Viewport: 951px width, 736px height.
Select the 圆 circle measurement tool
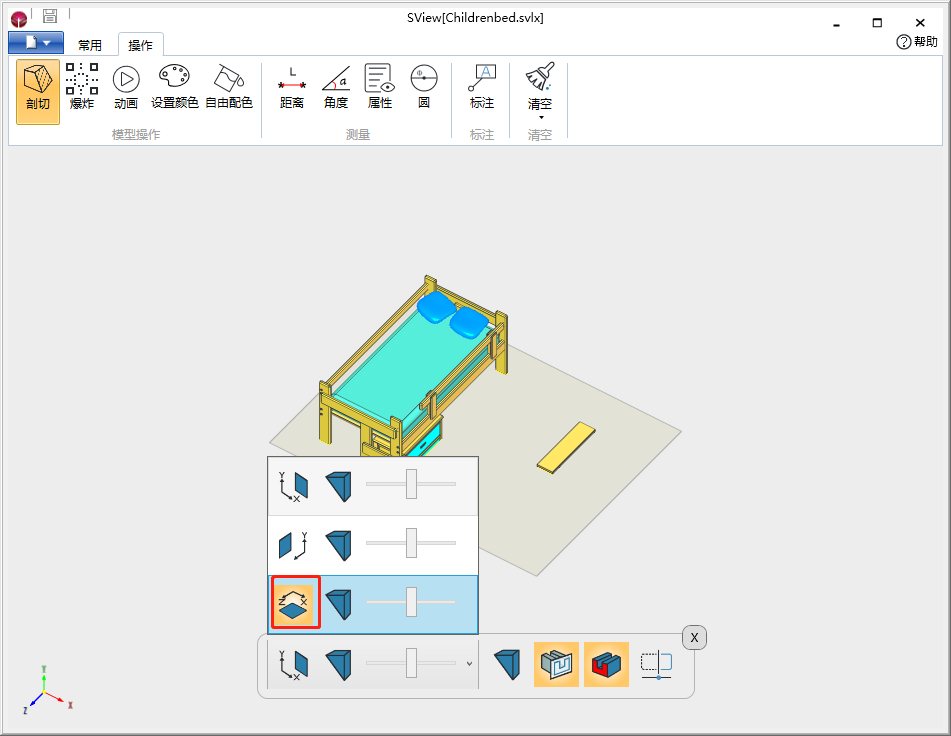[424, 86]
